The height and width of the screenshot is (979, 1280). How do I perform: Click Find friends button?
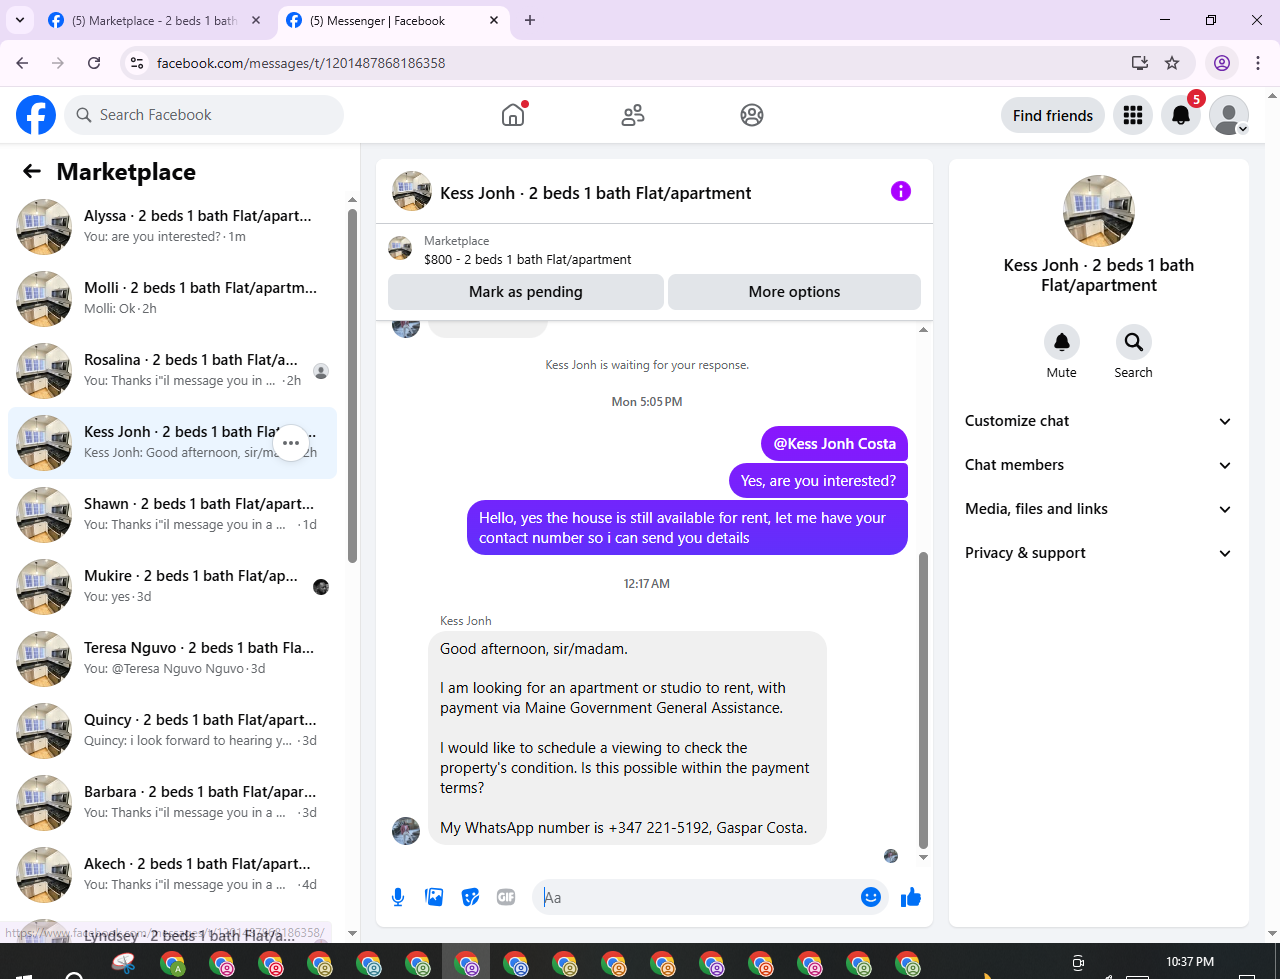pos(1053,115)
